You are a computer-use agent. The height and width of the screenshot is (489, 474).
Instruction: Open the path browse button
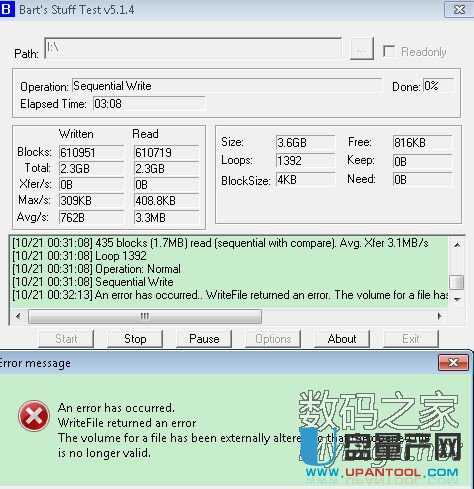pos(362,49)
